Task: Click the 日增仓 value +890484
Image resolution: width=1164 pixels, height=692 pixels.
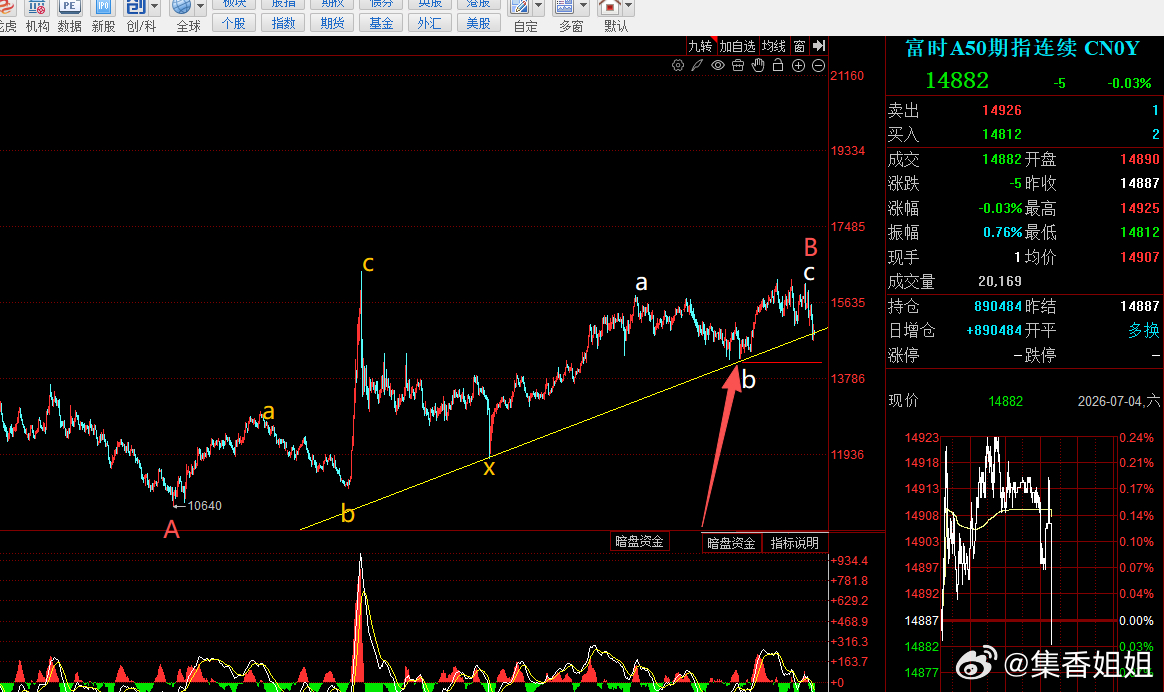Action: pyautogui.click(x=994, y=330)
